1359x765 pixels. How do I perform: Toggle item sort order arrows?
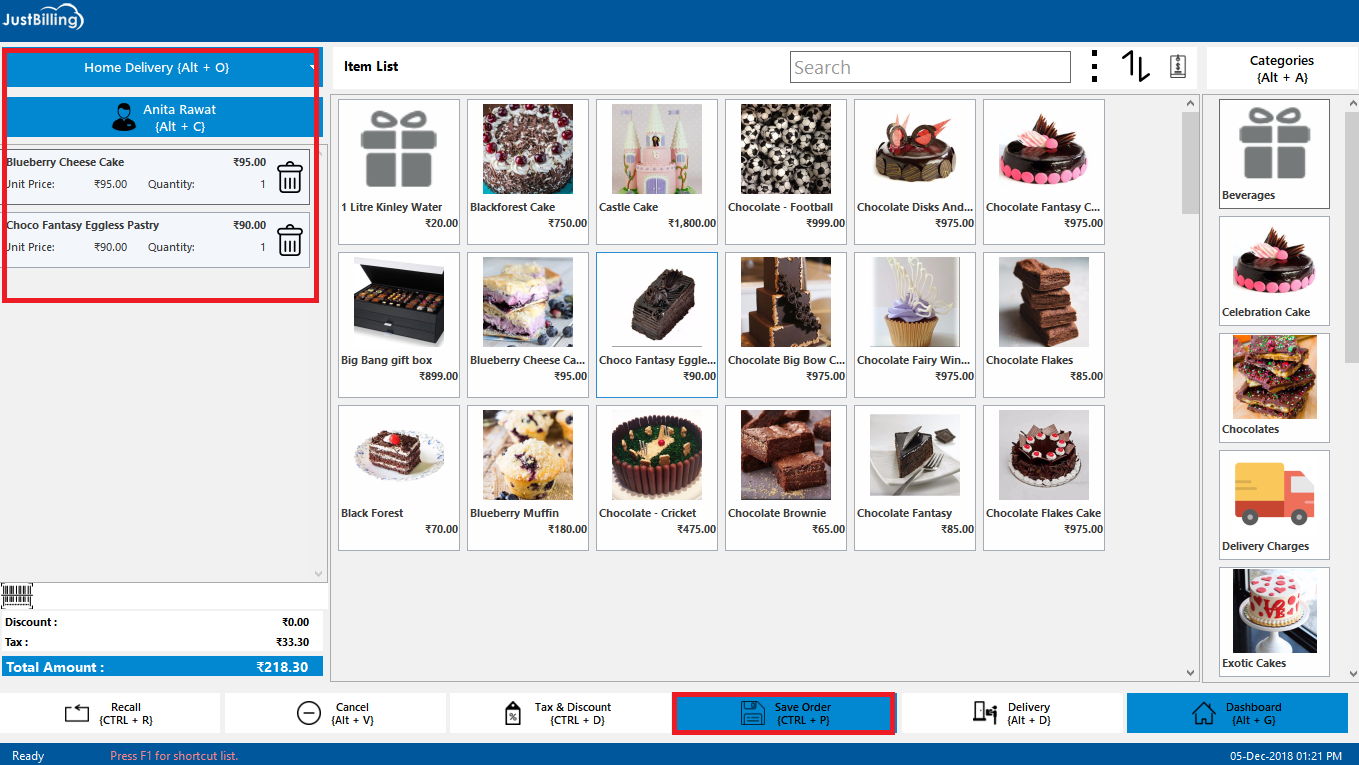click(1135, 67)
